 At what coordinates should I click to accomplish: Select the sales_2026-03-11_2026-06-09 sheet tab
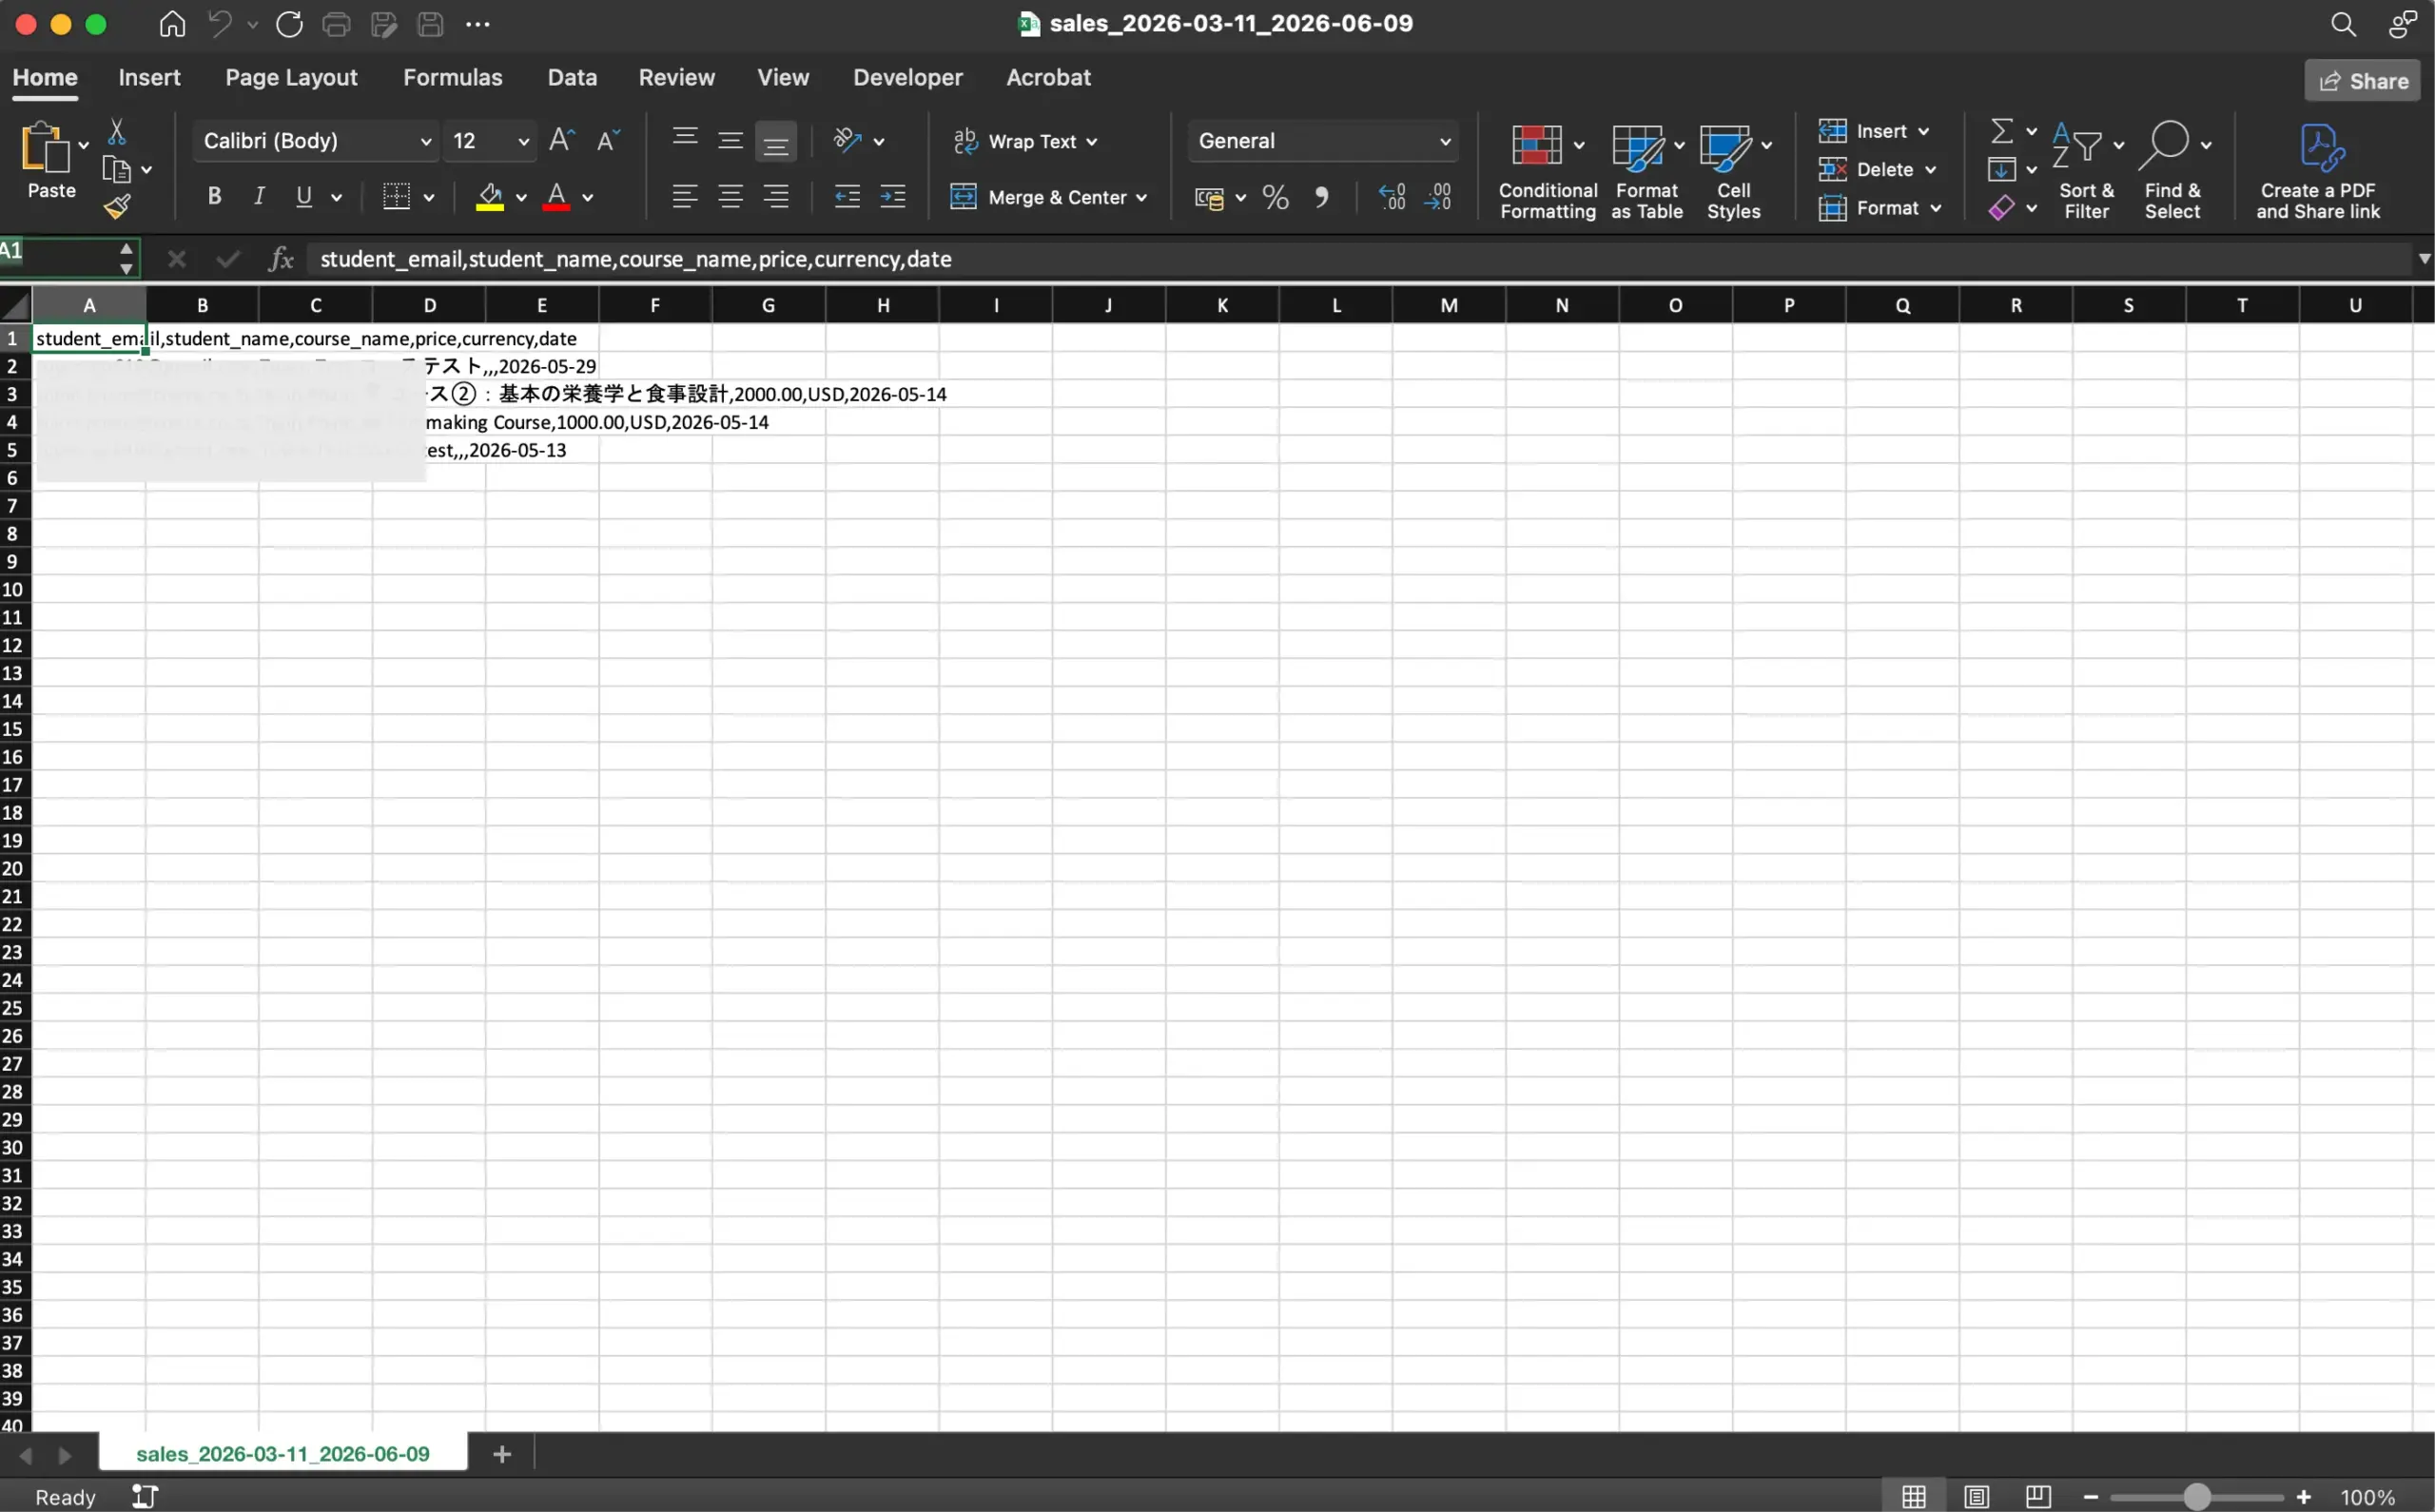[x=283, y=1453]
